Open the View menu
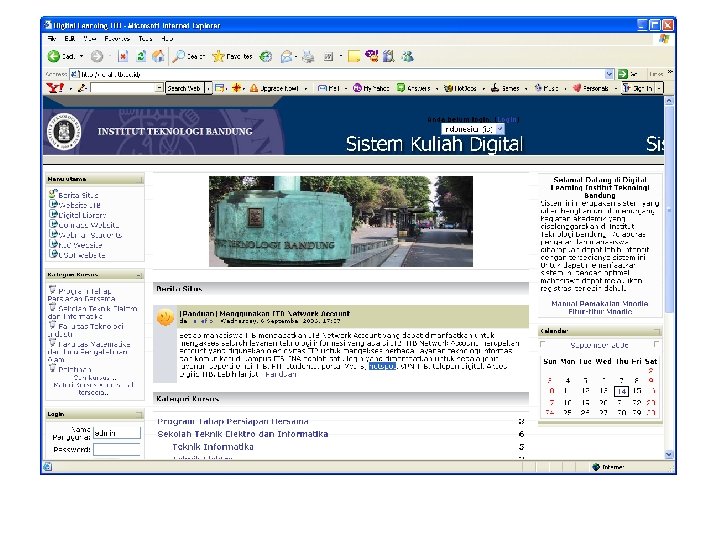Viewport: 720px width, 540px height. pos(90,39)
